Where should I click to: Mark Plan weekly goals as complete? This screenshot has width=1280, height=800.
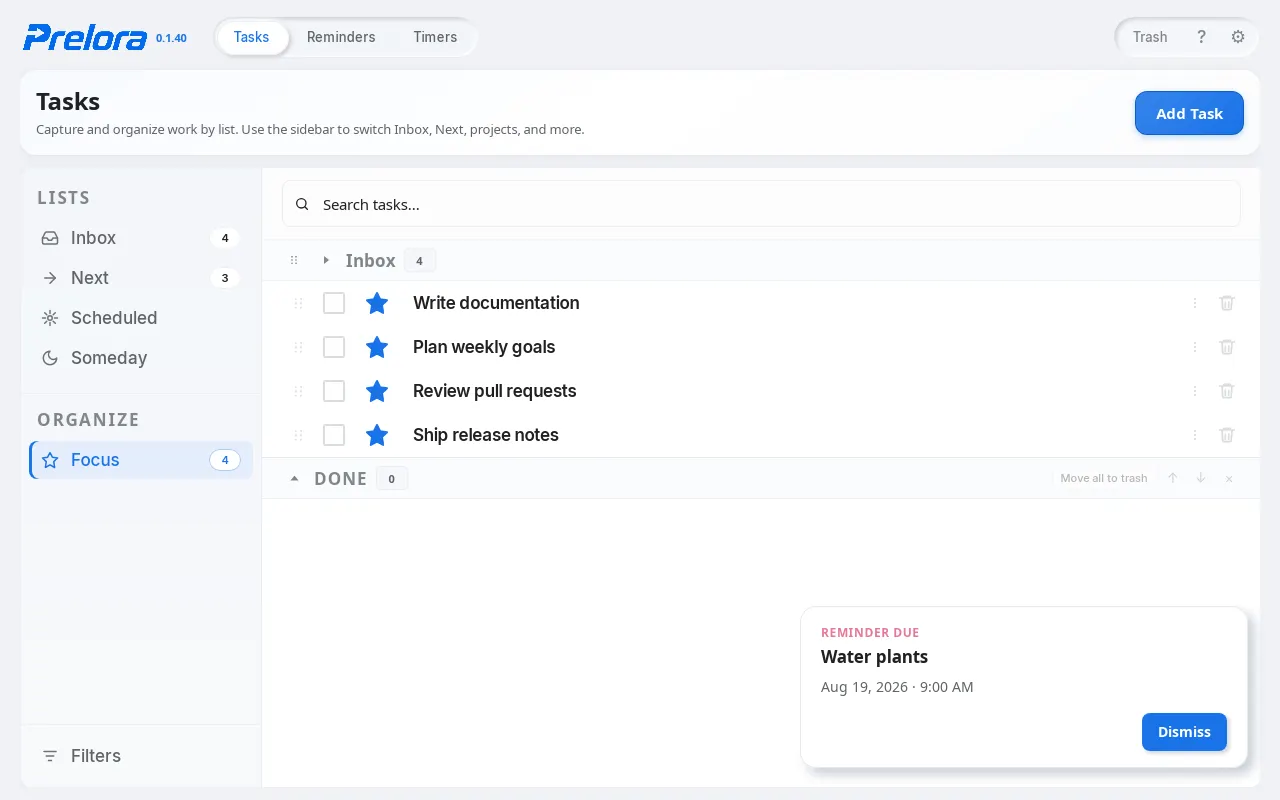334,347
